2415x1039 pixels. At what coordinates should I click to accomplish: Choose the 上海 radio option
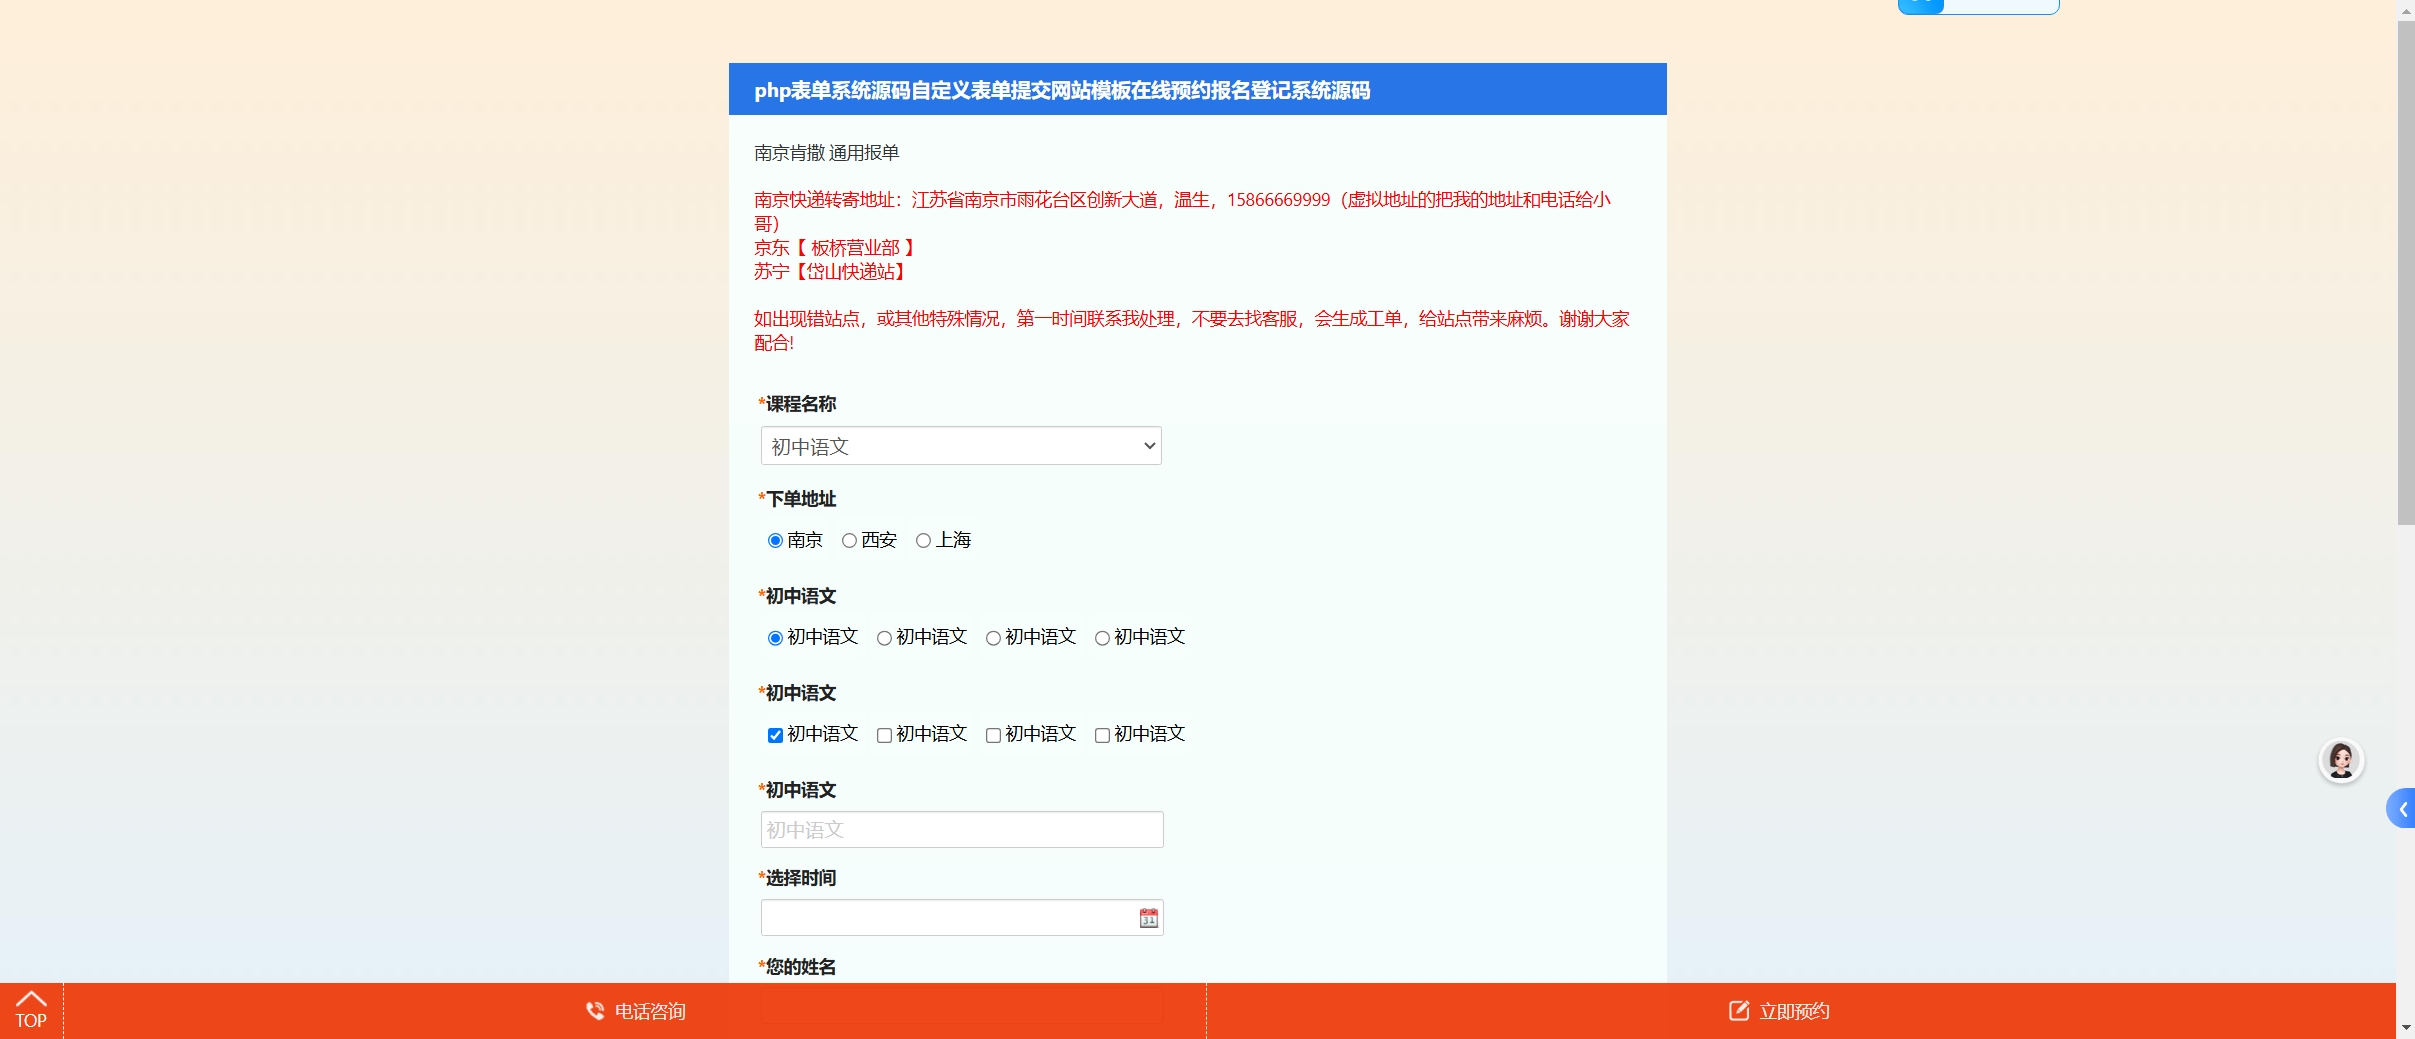tap(923, 541)
